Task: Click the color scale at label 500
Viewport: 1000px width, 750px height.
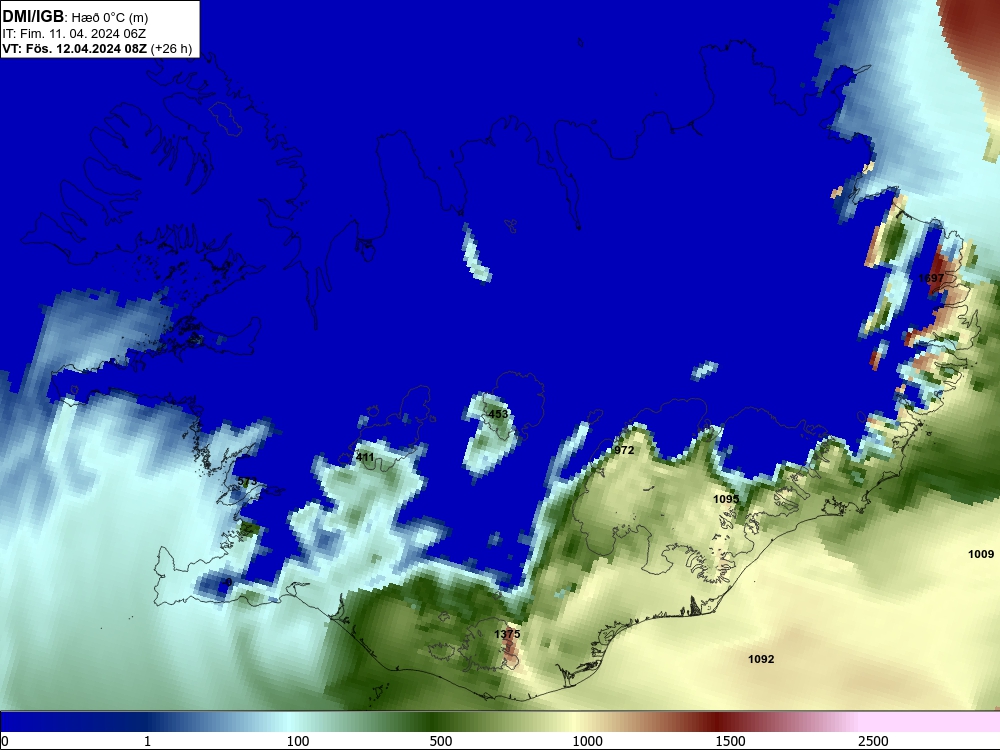Action: 441,740
